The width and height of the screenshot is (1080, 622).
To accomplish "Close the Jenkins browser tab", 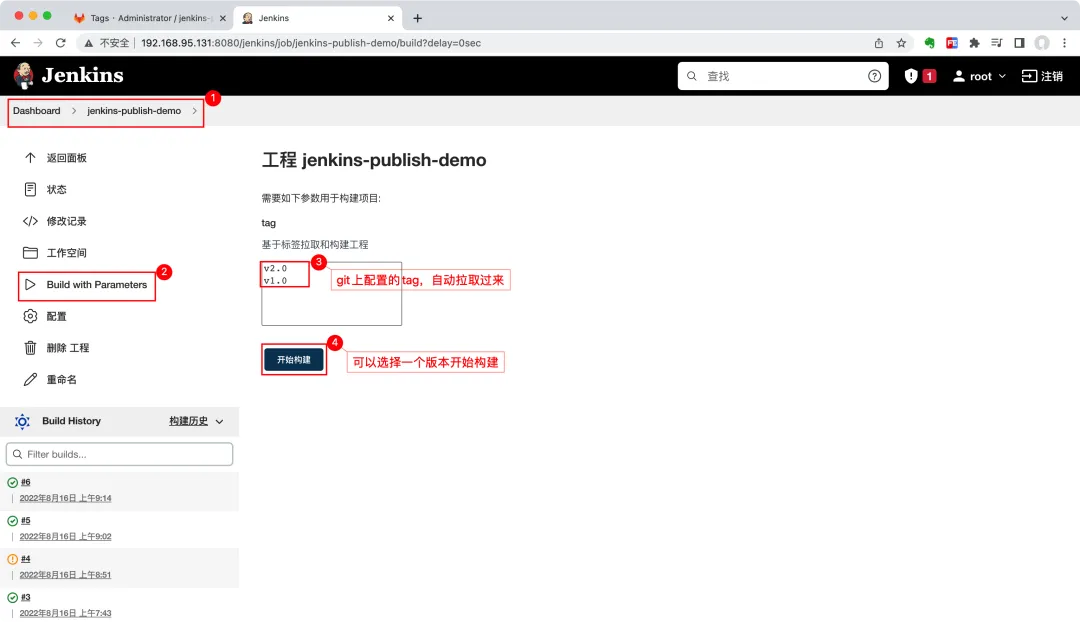I will click(x=391, y=19).
